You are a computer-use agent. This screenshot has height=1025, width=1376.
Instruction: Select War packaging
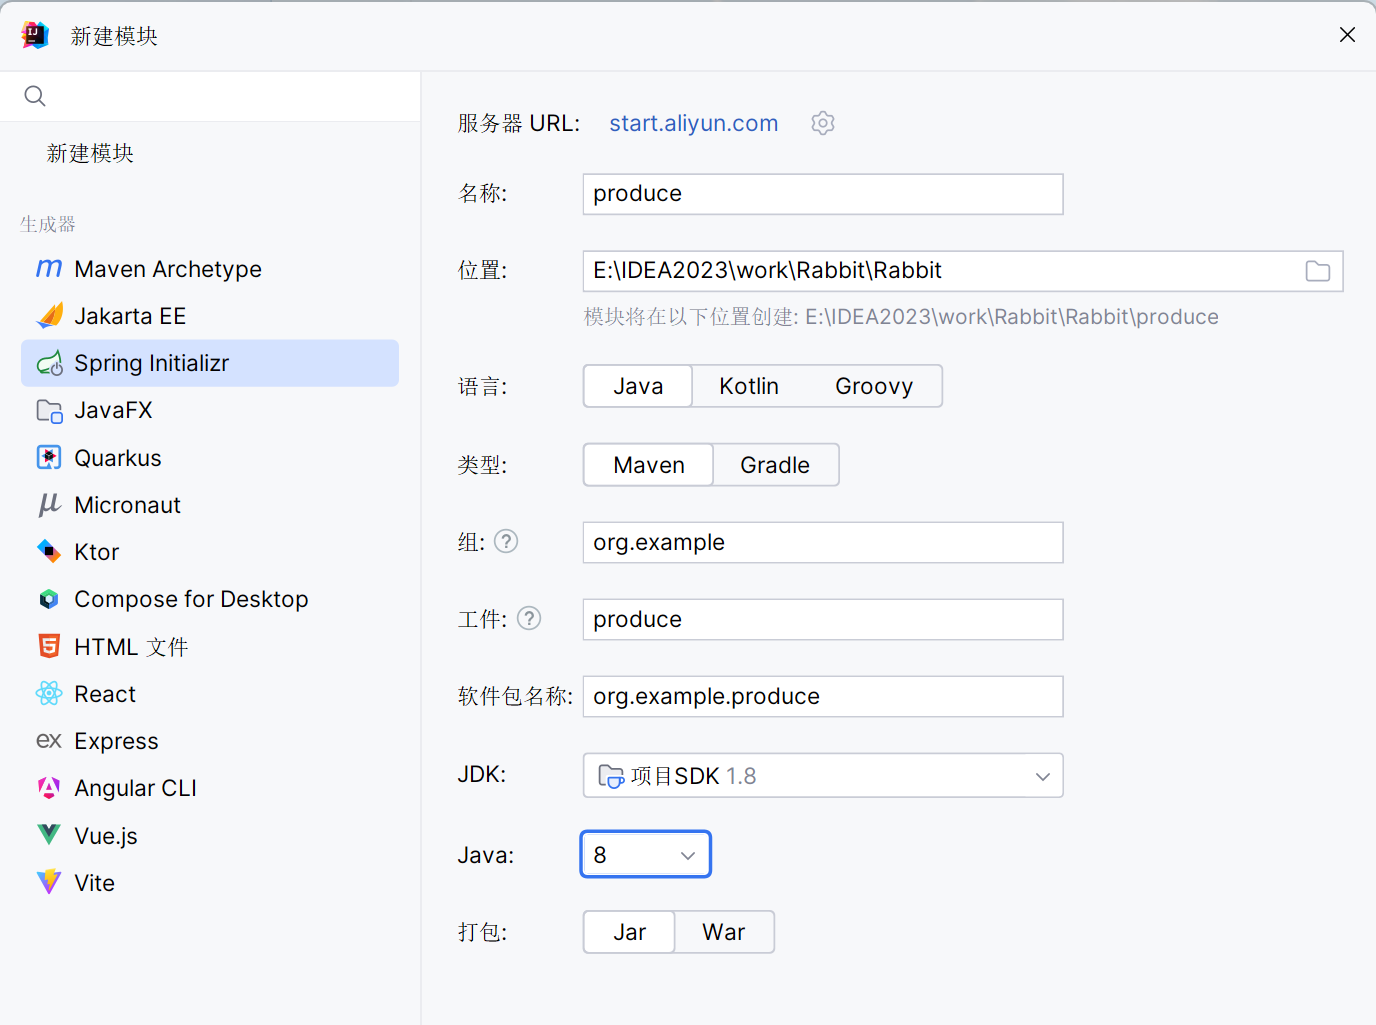tap(724, 932)
